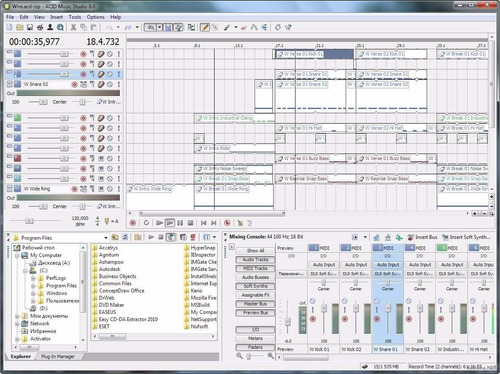Open the Mixing Console properties dropdown arrow
Viewport: 500px width, 374px height.
click(365, 237)
